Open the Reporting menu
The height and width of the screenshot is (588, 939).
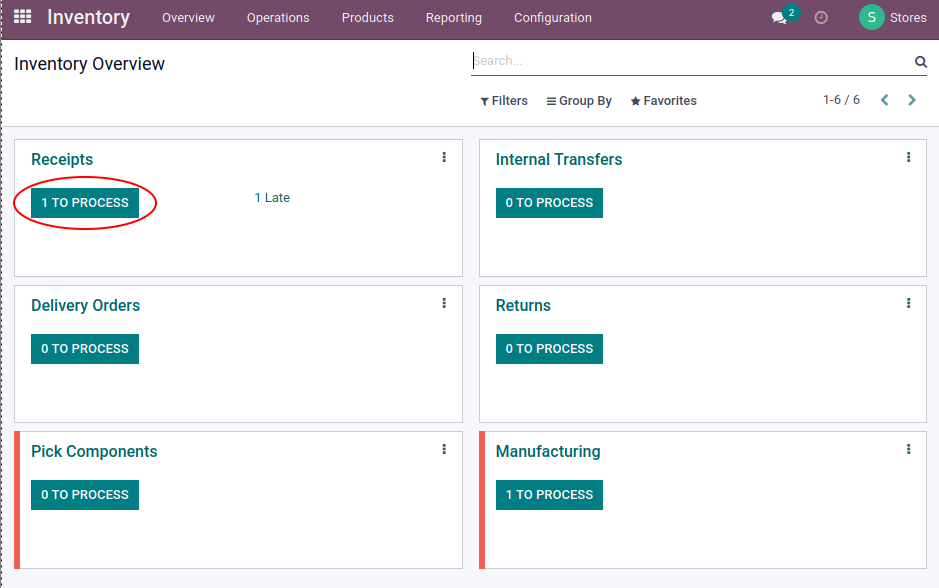(453, 18)
